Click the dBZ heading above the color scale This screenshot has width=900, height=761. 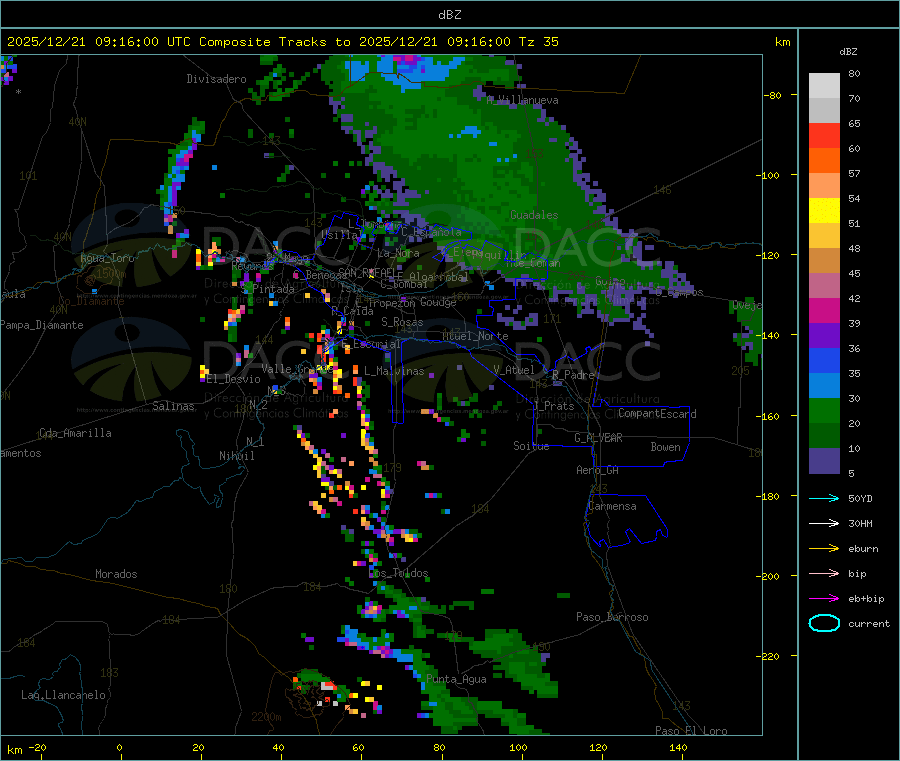click(x=848, y=52)
